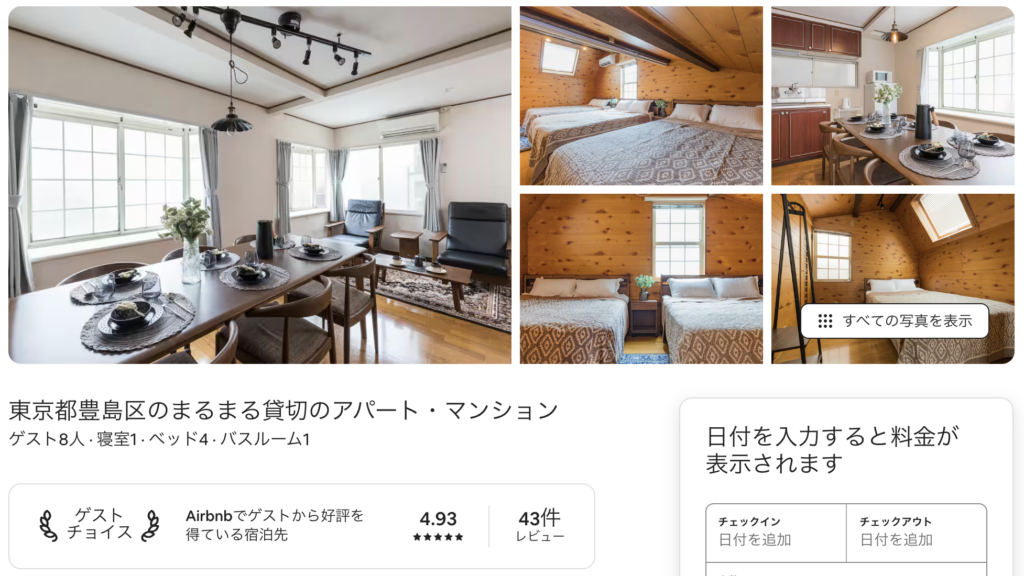The image size is (1024, 576).
Task: Click the guest and bedroom details line
Action: (159, 440)
